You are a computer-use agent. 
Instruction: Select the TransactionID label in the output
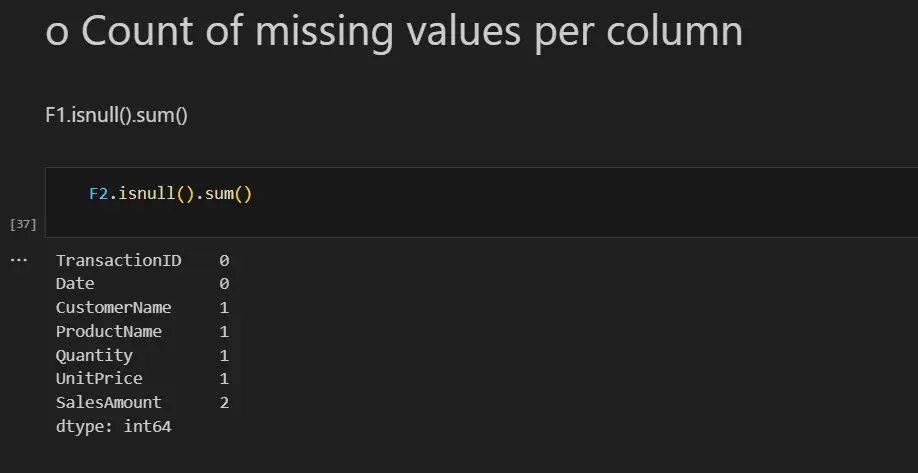(x=118, y=260)
